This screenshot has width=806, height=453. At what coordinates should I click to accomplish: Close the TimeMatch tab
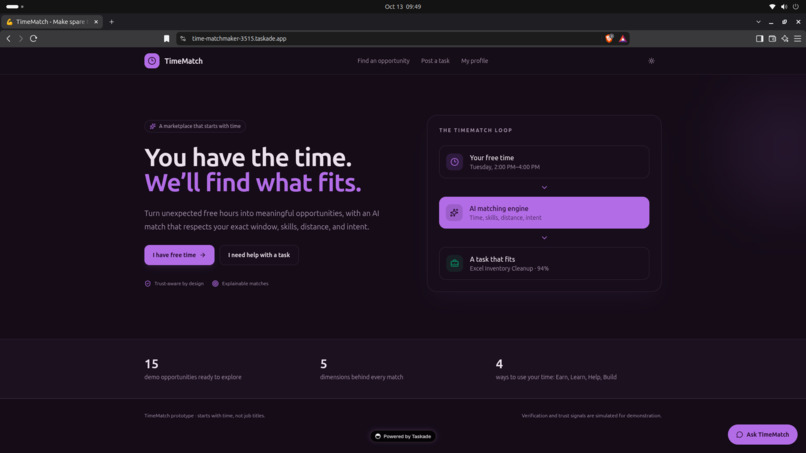96,22
